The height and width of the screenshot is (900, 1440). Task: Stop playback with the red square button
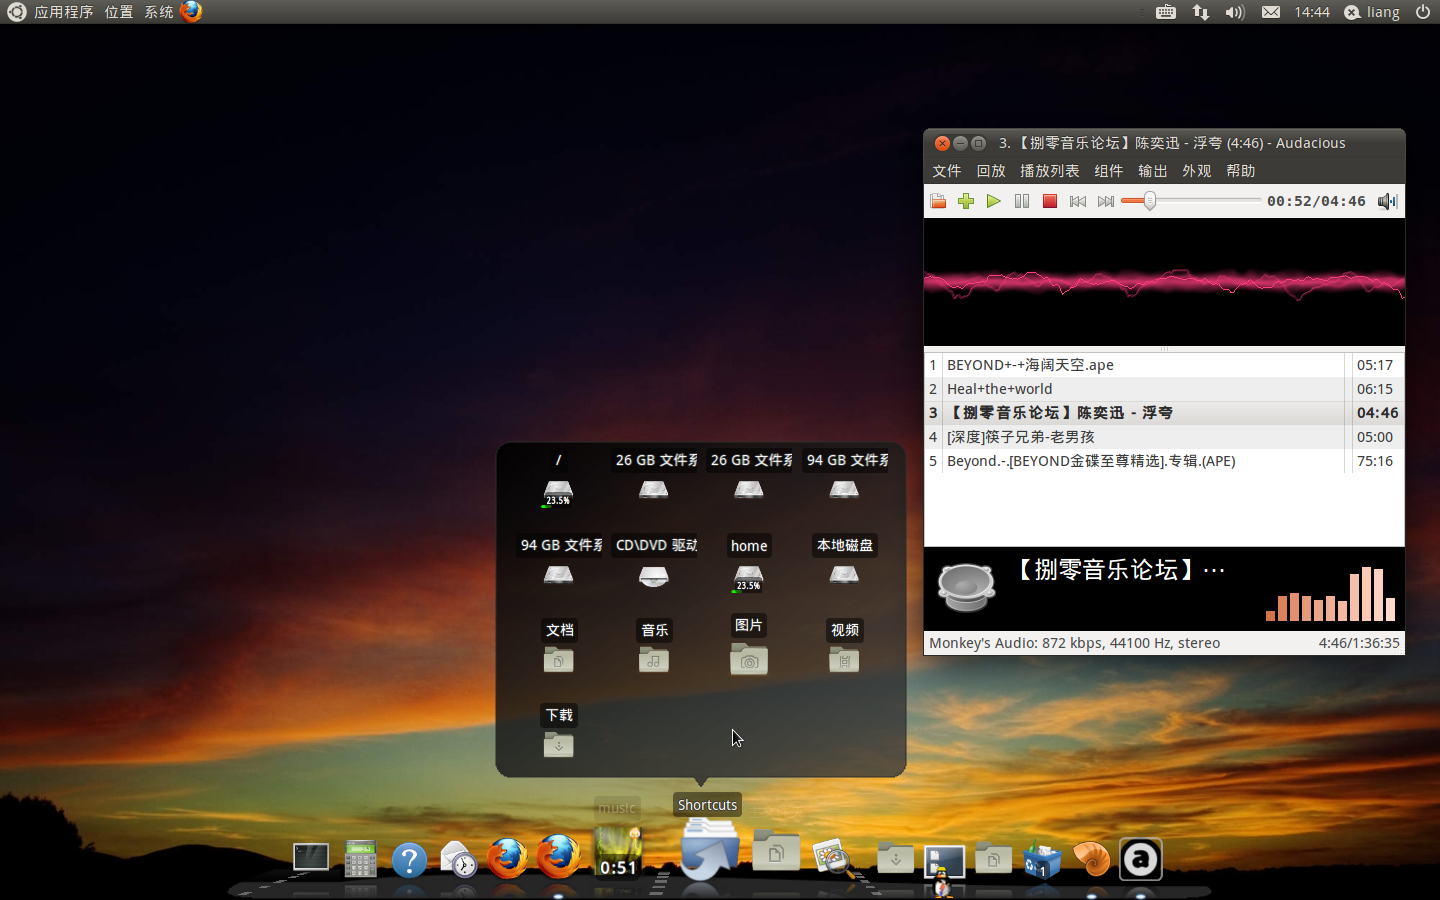click(x=1050, y=201)
